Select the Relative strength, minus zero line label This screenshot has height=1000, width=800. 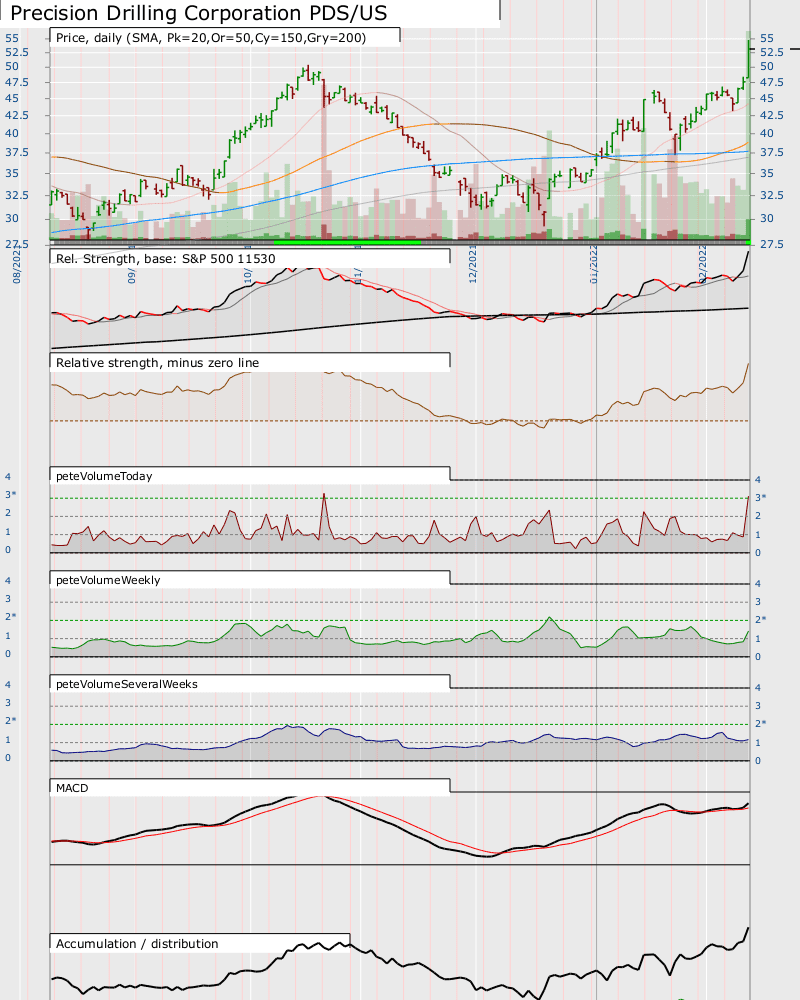pyautogui.click(x=158, y=363)
